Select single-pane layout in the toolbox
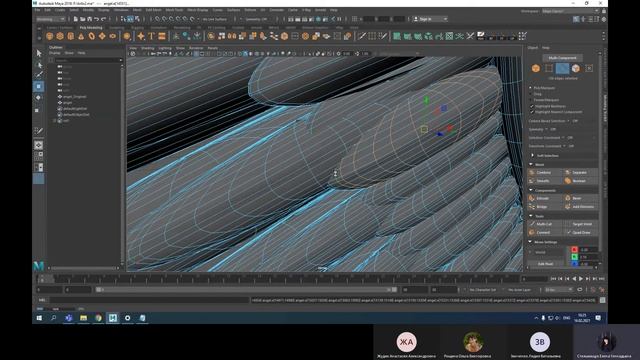Viewport: 640px width, 360px height. (x=39, y=145)
